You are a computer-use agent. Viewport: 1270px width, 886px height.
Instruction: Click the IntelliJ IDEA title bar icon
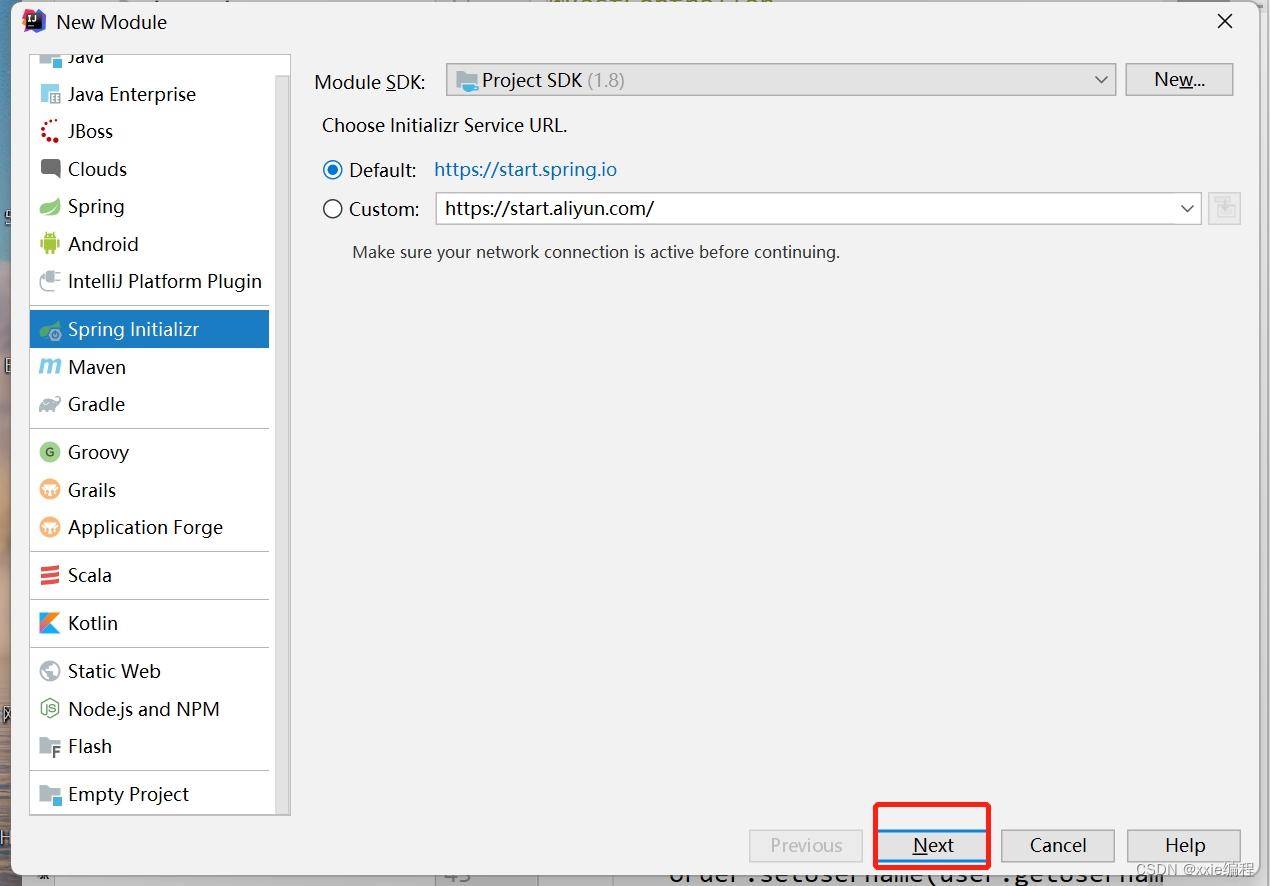coord(34,21)
